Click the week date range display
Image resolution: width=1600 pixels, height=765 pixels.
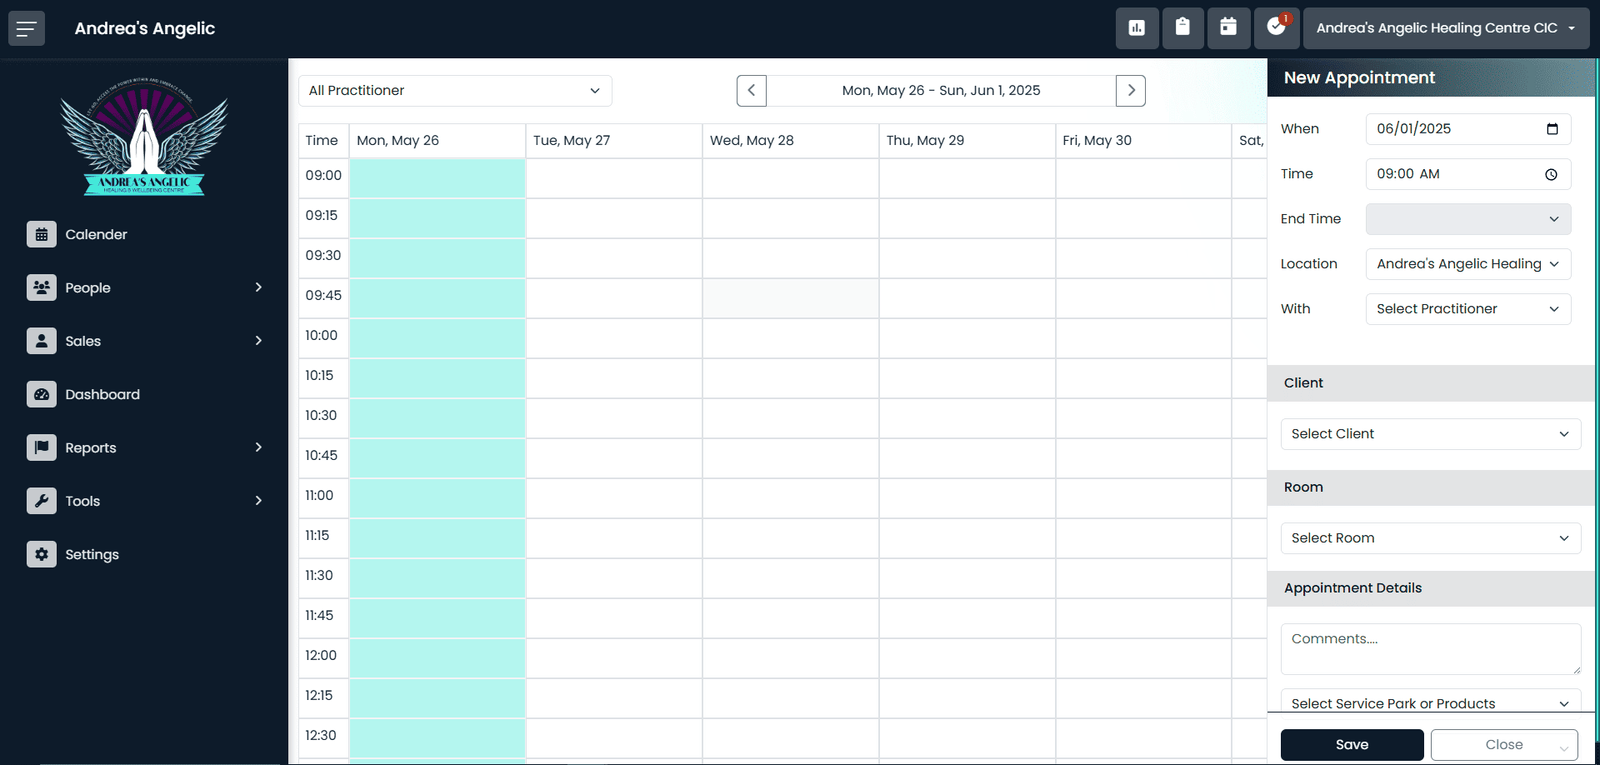pyautogui.click(x=941, y=90)
